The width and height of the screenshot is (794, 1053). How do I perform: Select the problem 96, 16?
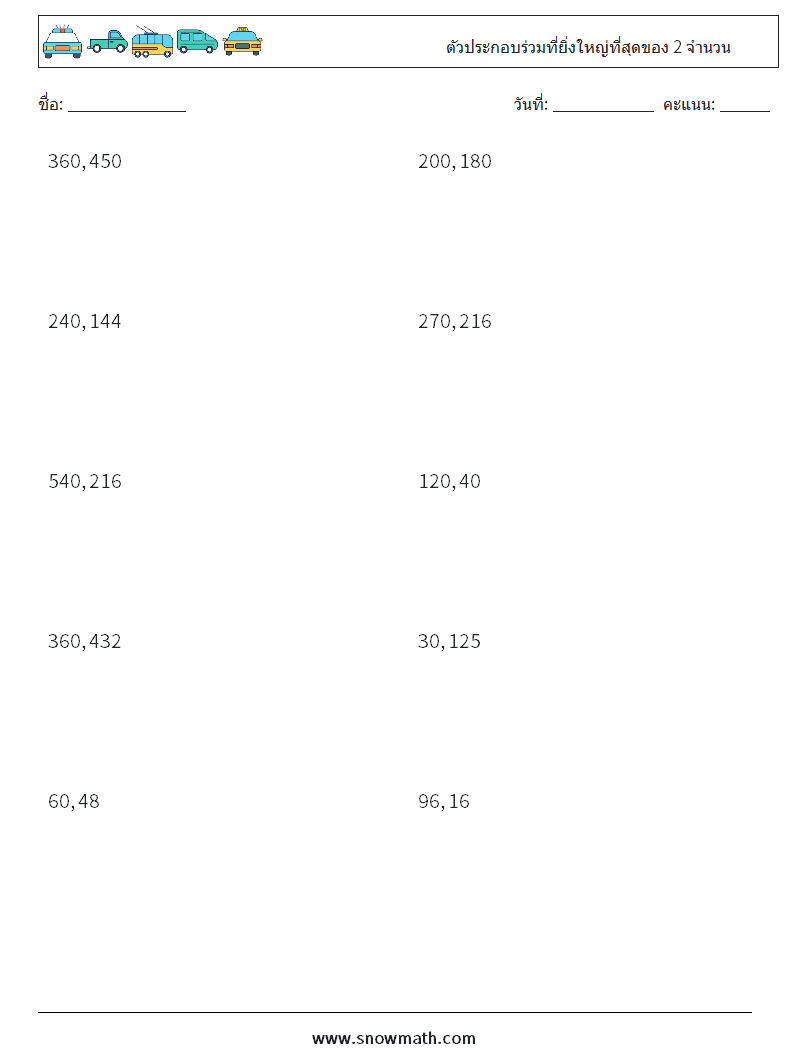click(x=444, y=800)
